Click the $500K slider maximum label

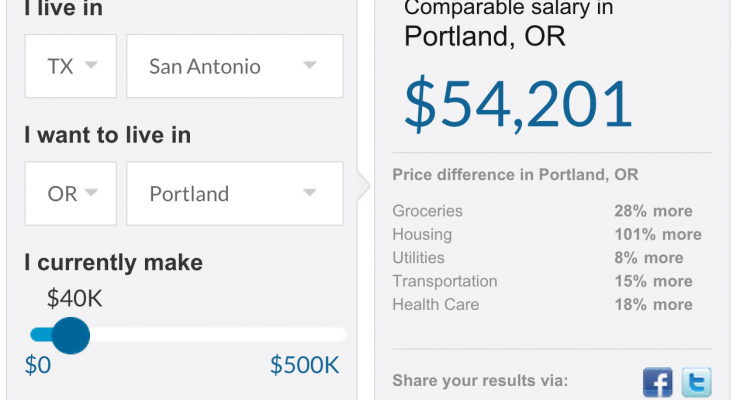click(x=304, y=365)
